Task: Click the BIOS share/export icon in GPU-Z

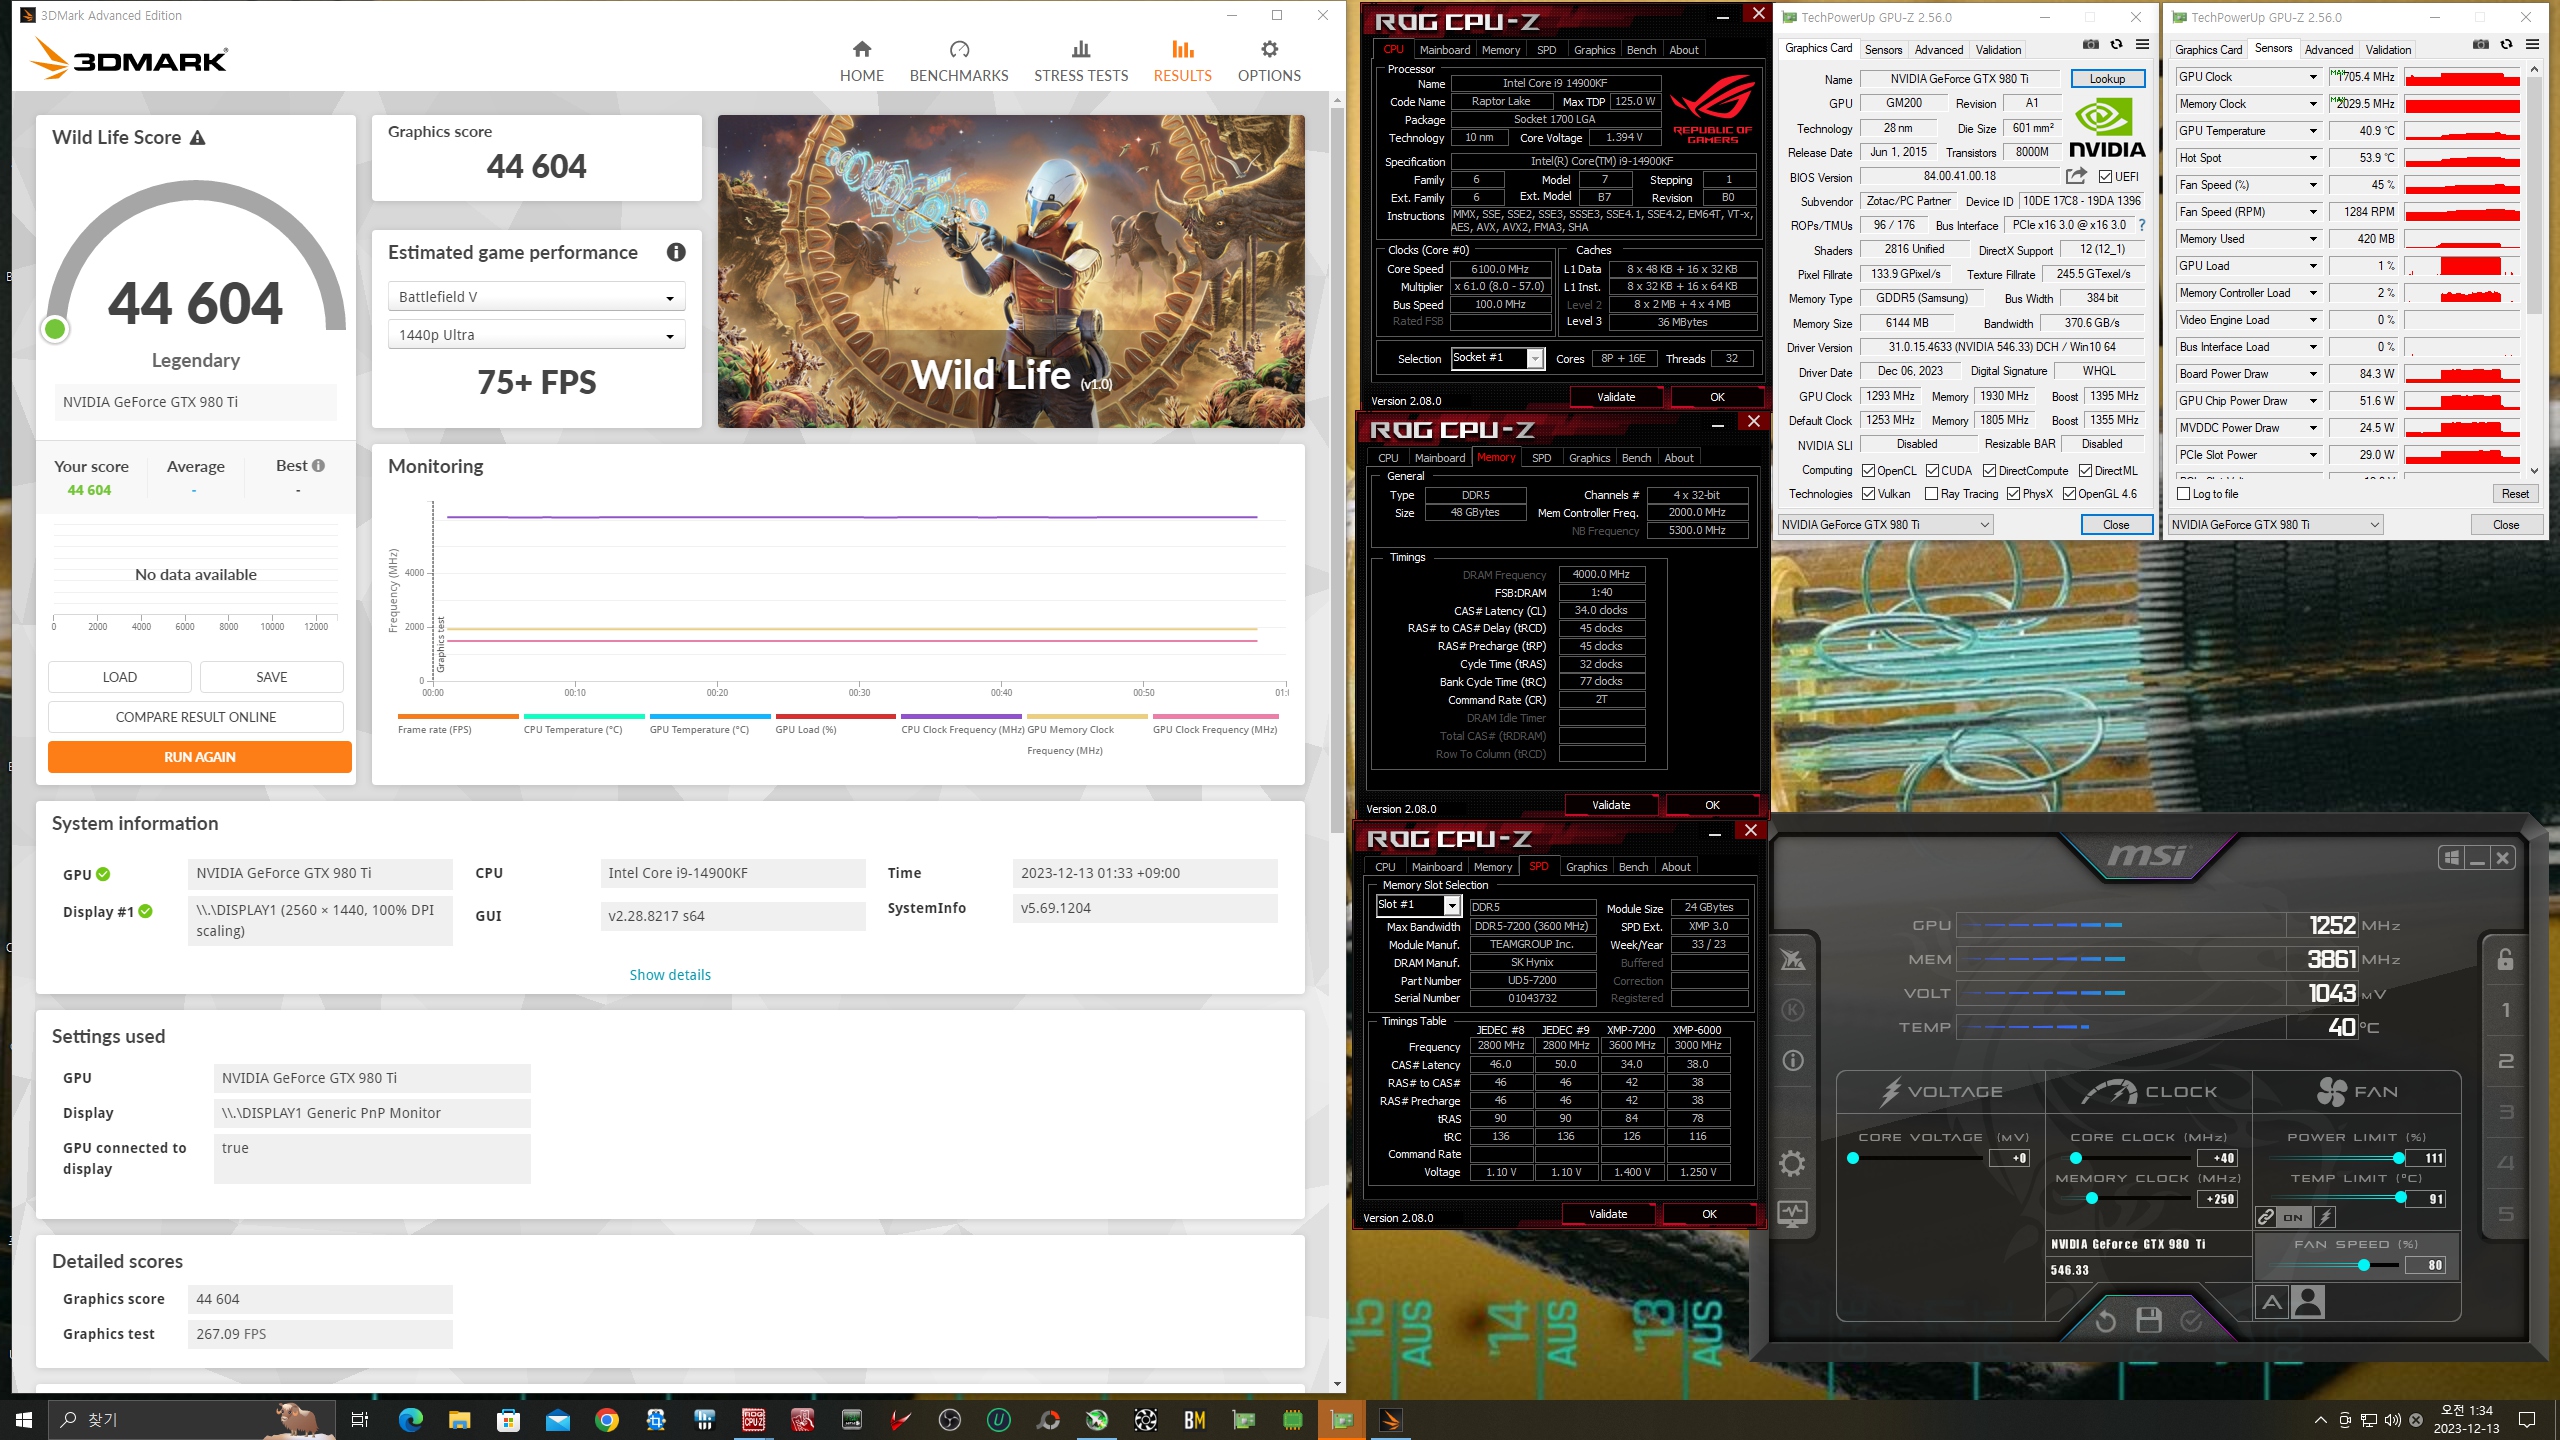Action: [2076, 176]
